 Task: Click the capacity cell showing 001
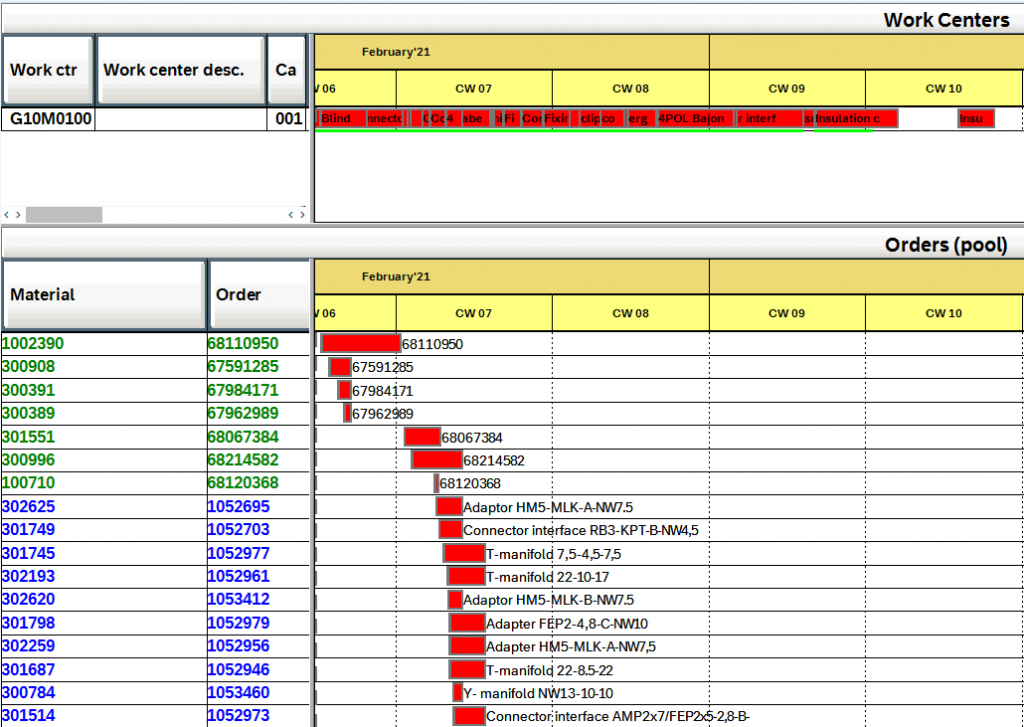coord(288,119)
